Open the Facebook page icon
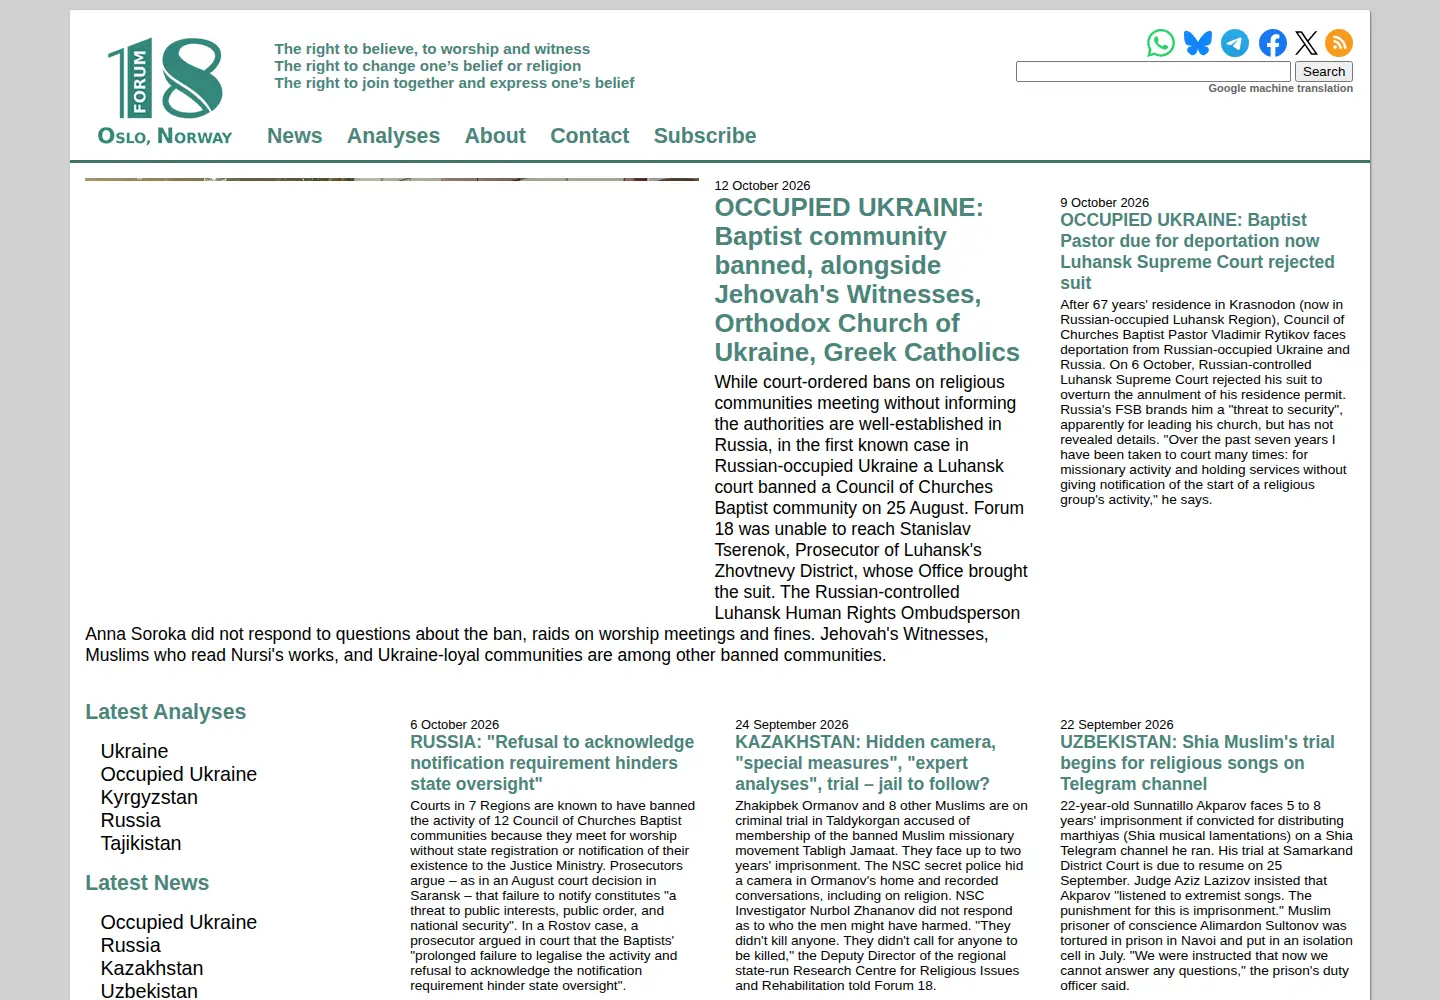 [x=1273, y=43]
